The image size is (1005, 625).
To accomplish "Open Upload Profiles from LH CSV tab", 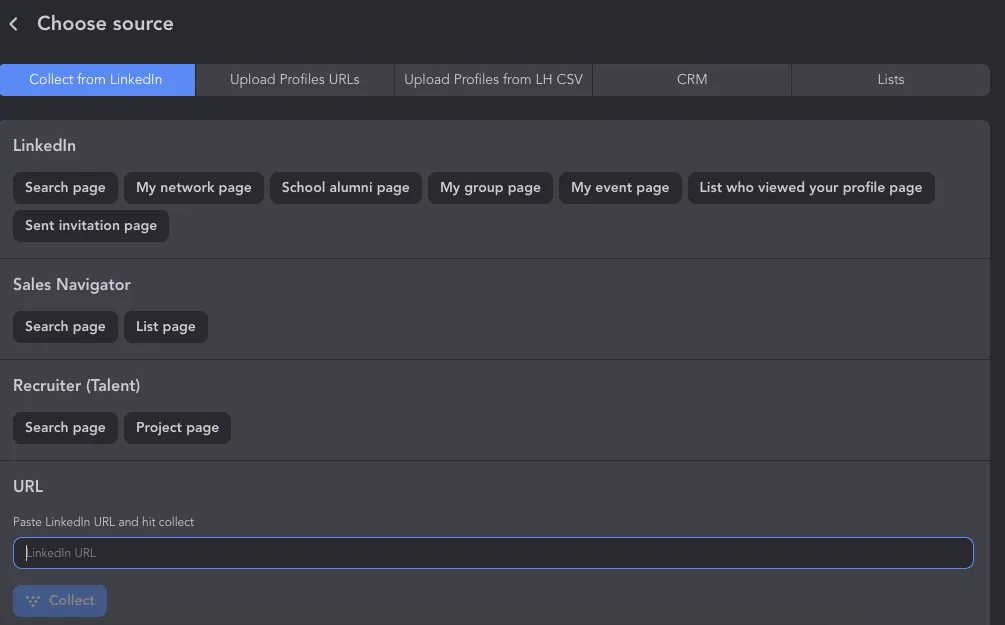I will 494,79.
